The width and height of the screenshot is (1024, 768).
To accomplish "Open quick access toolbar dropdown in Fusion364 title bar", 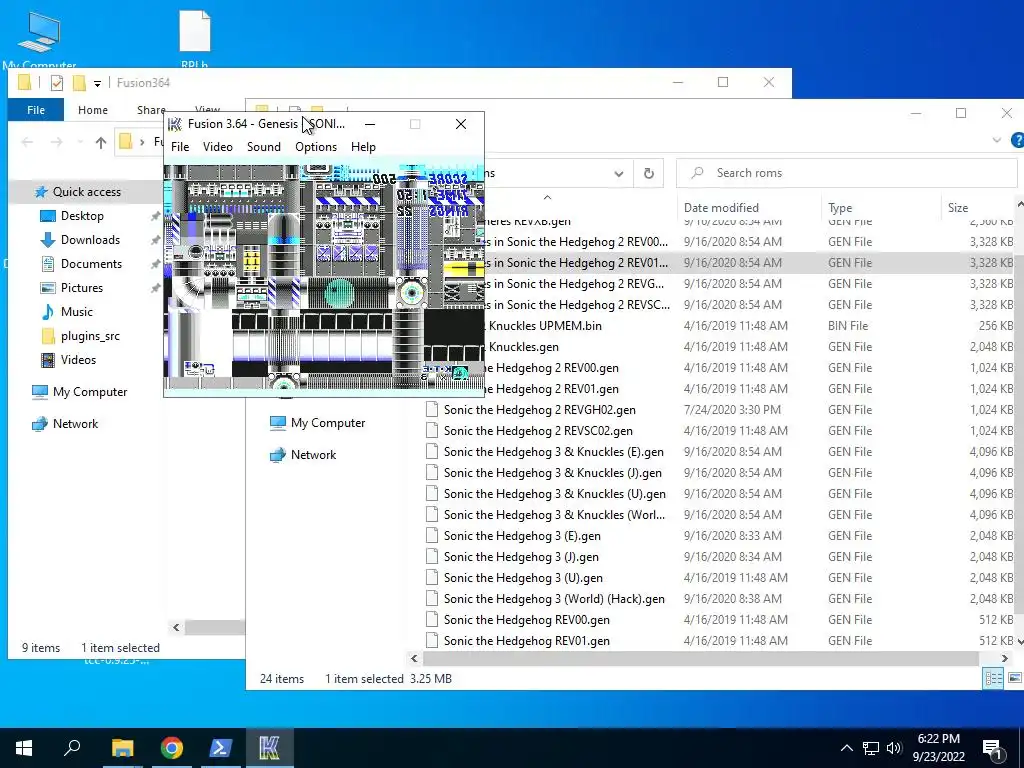I will [x=97, y=83].
